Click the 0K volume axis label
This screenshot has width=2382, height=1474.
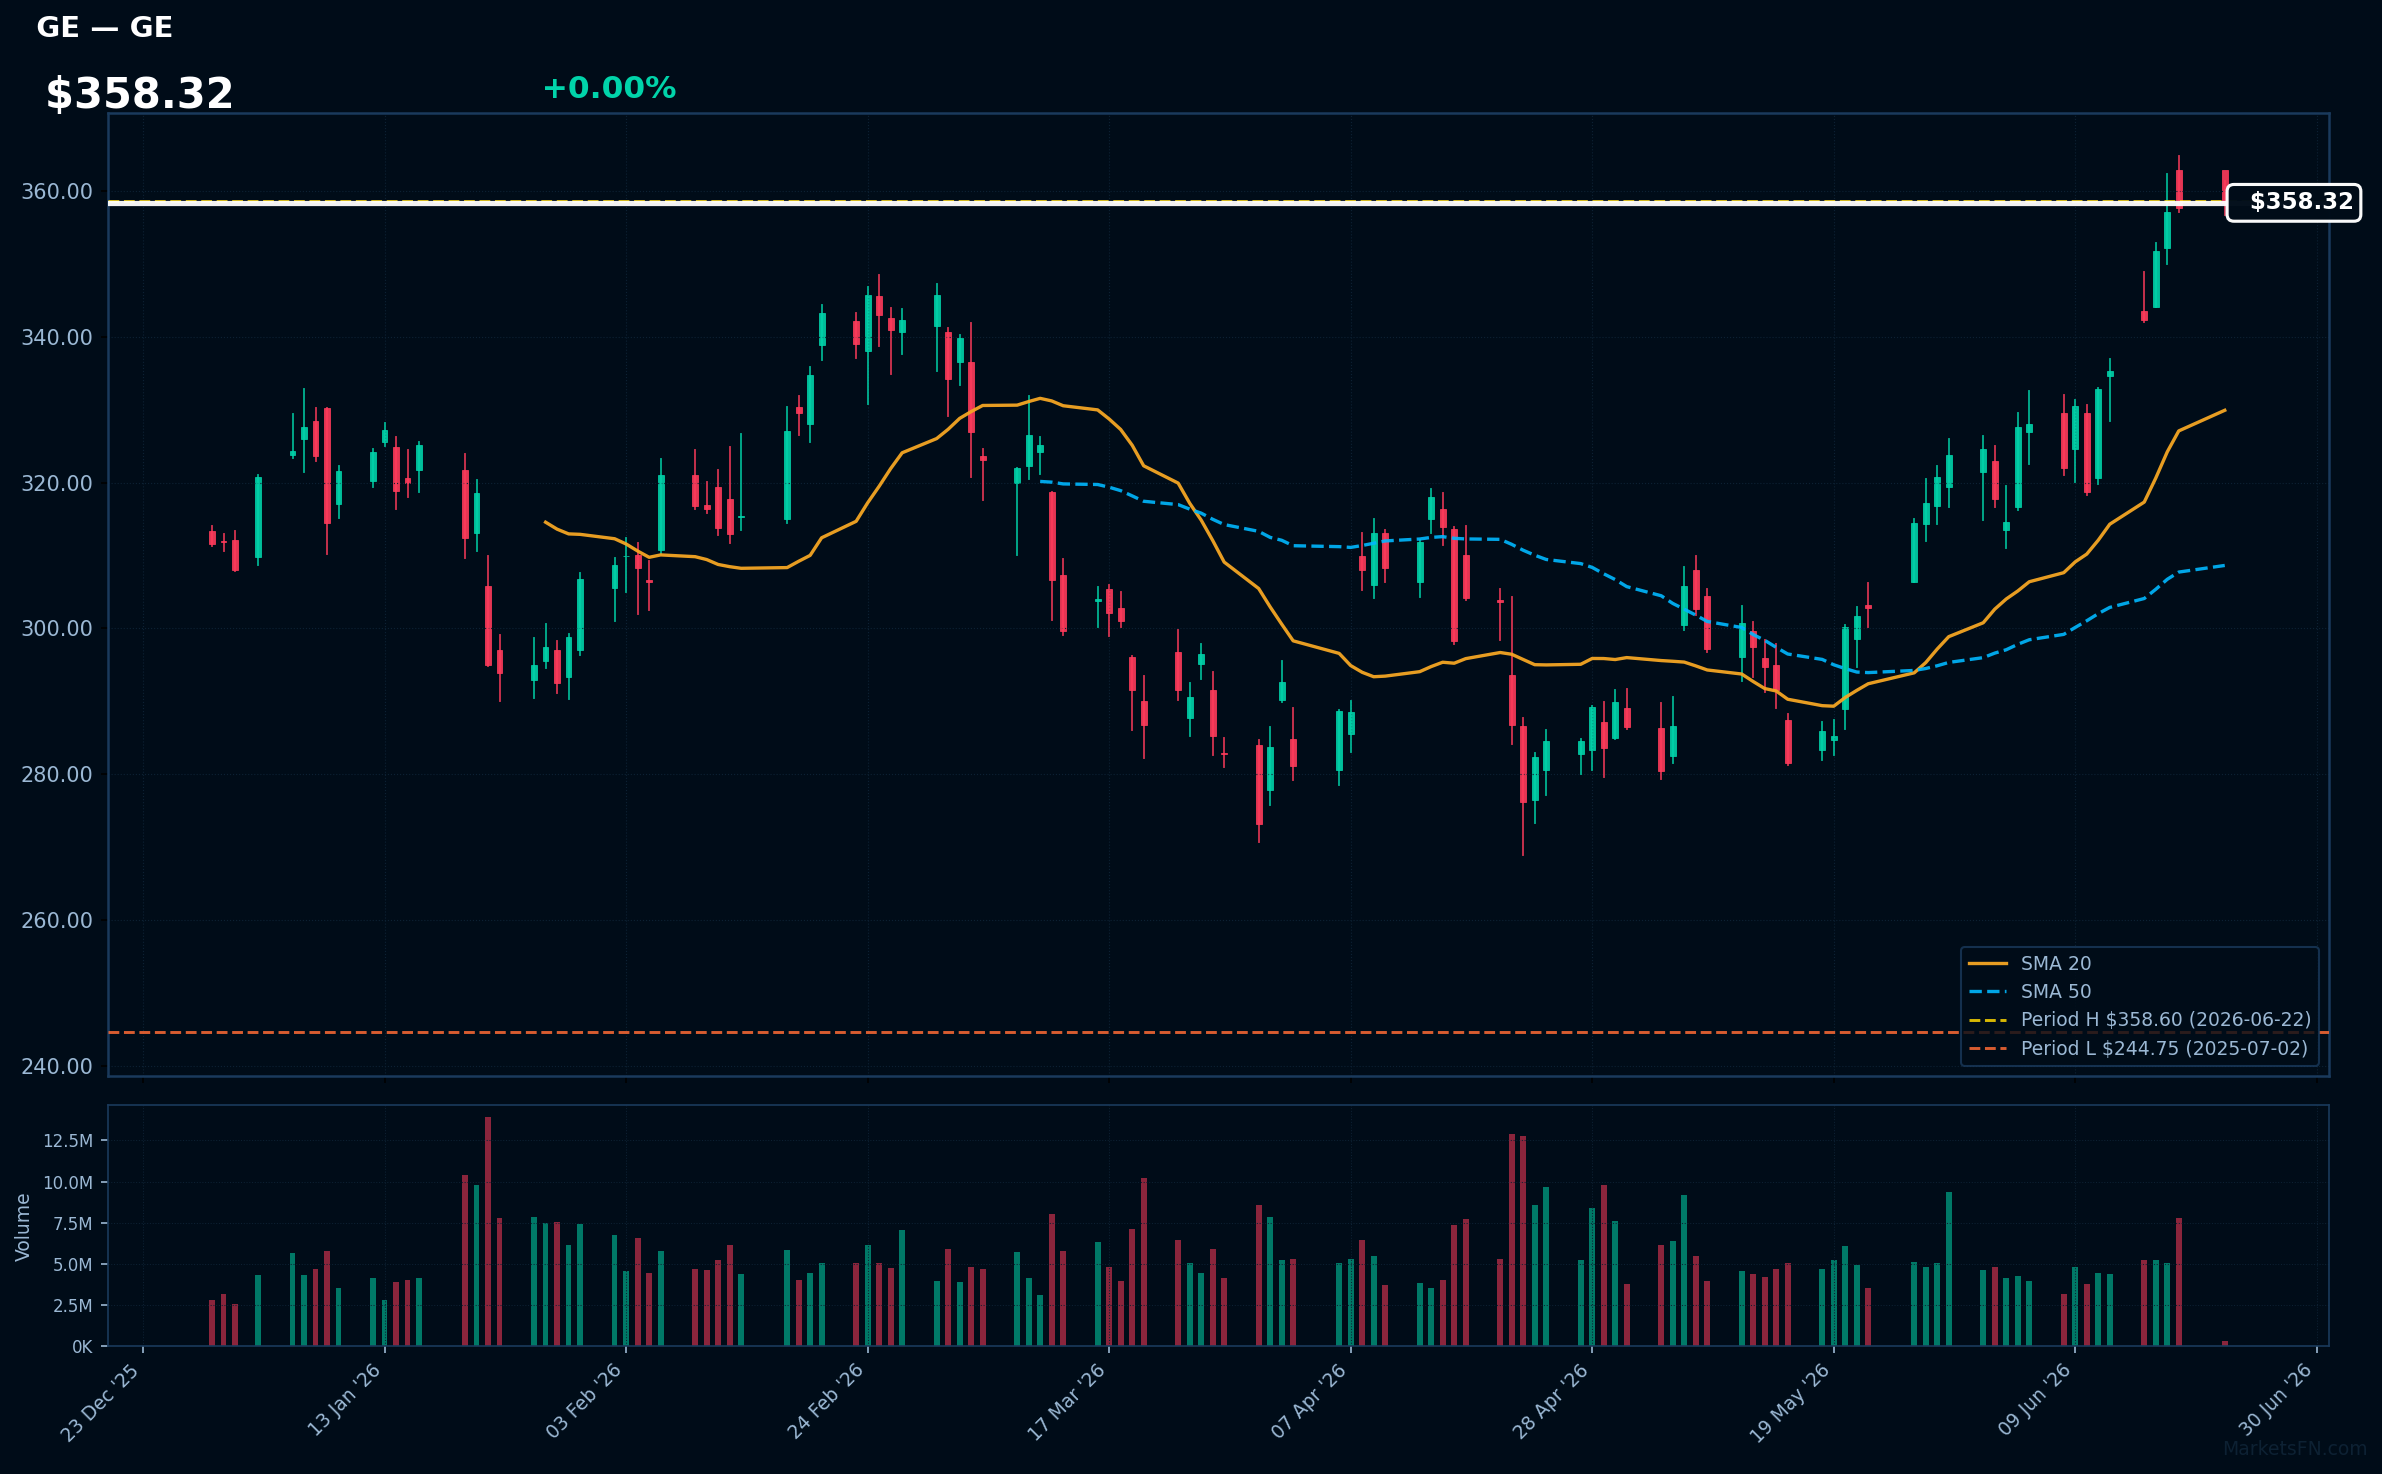[82, 1348]
